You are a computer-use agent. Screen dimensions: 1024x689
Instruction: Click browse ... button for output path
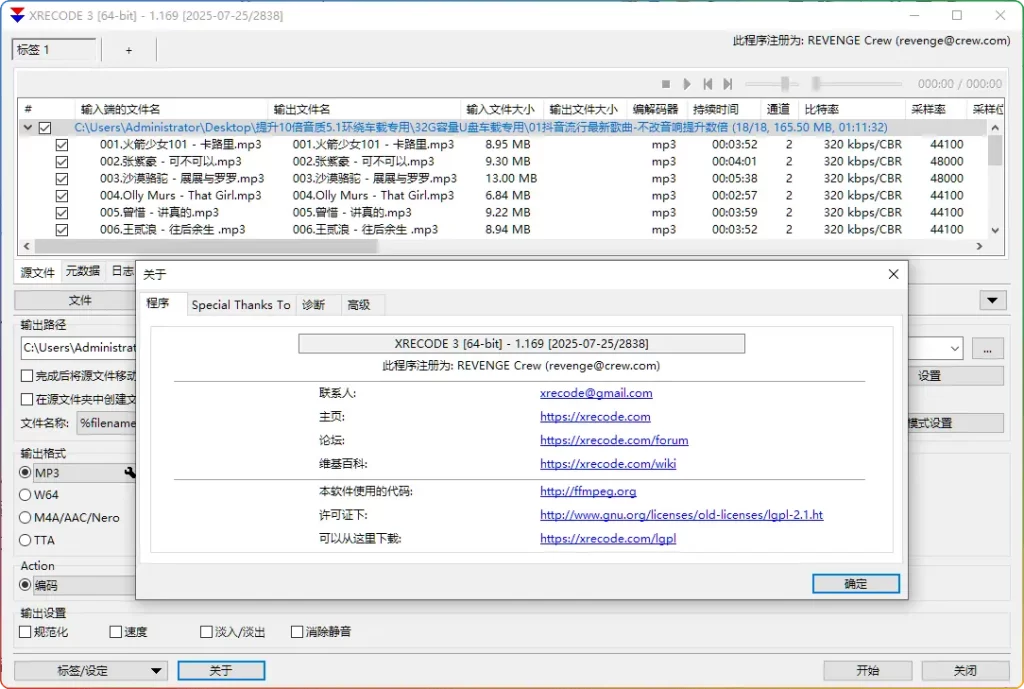(987, 349)
